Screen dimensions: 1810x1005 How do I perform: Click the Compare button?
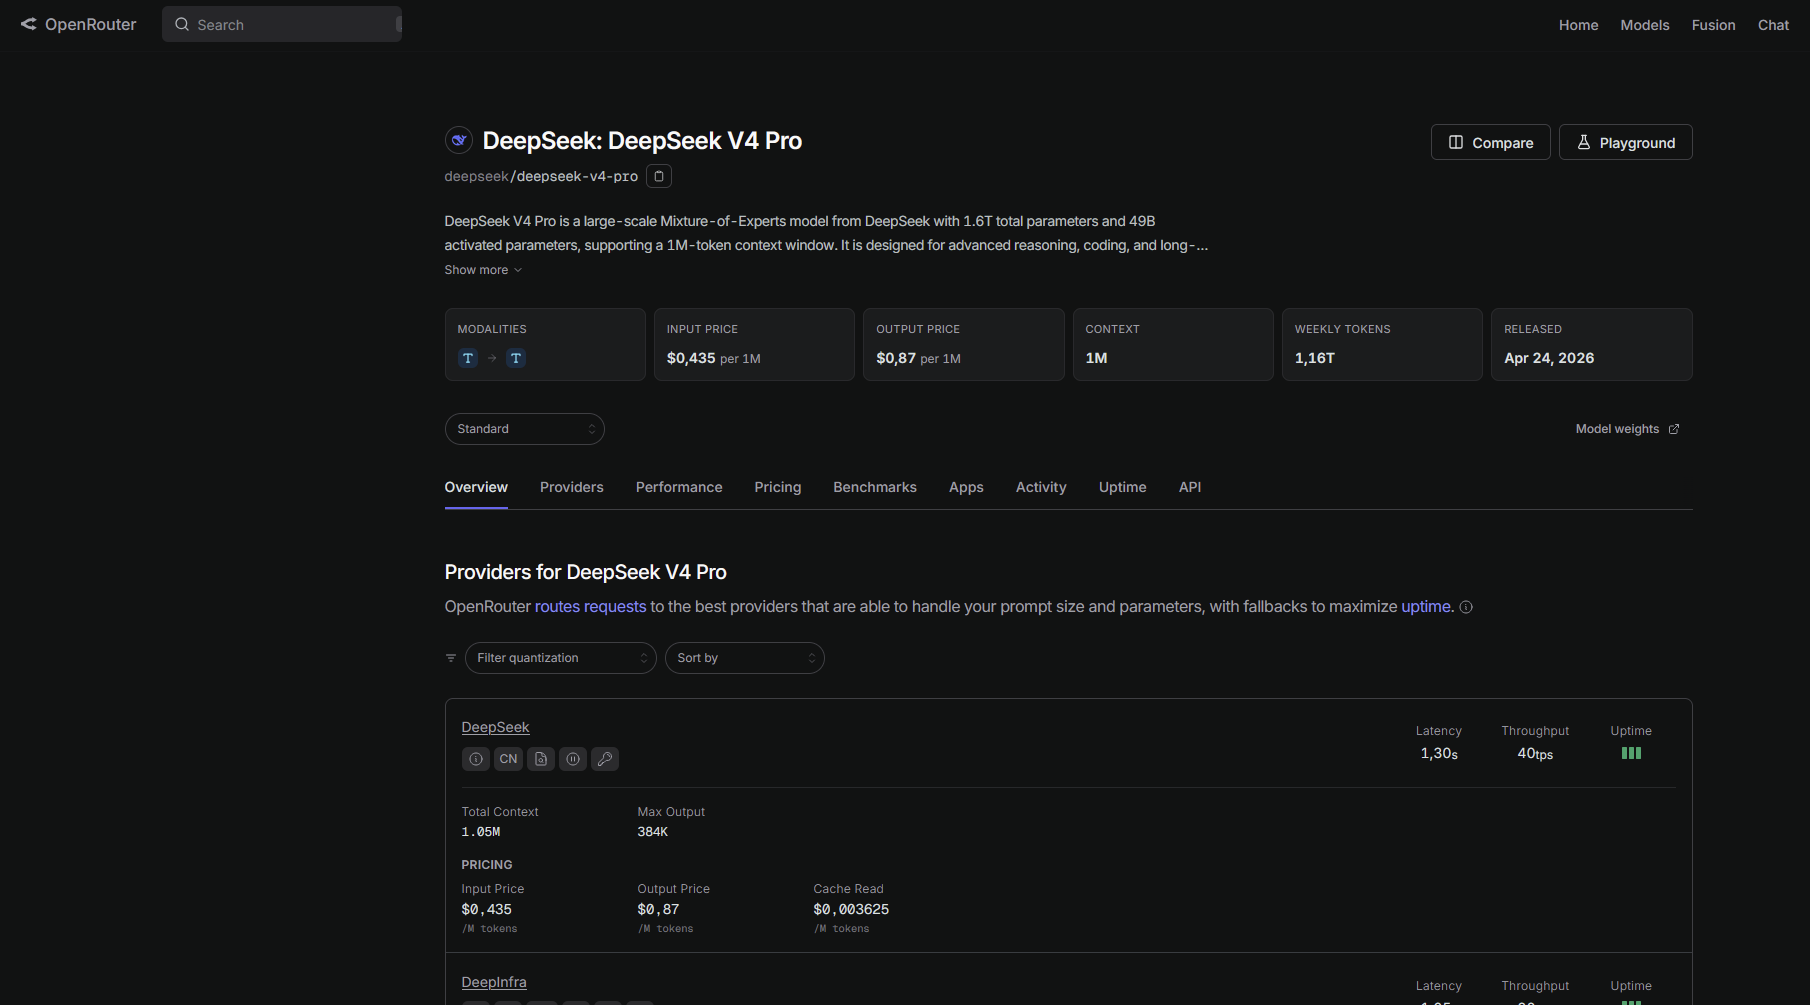coord(1491,142)
